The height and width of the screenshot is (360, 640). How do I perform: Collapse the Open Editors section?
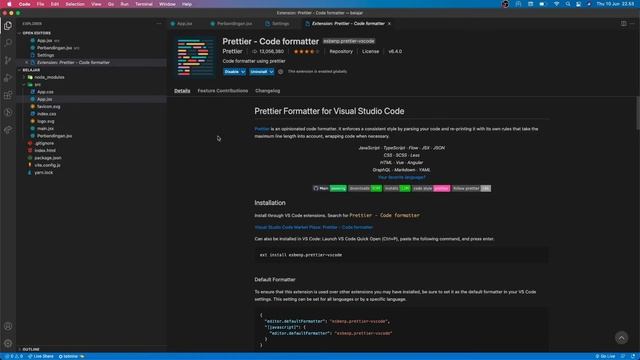(x=36, y=33)
